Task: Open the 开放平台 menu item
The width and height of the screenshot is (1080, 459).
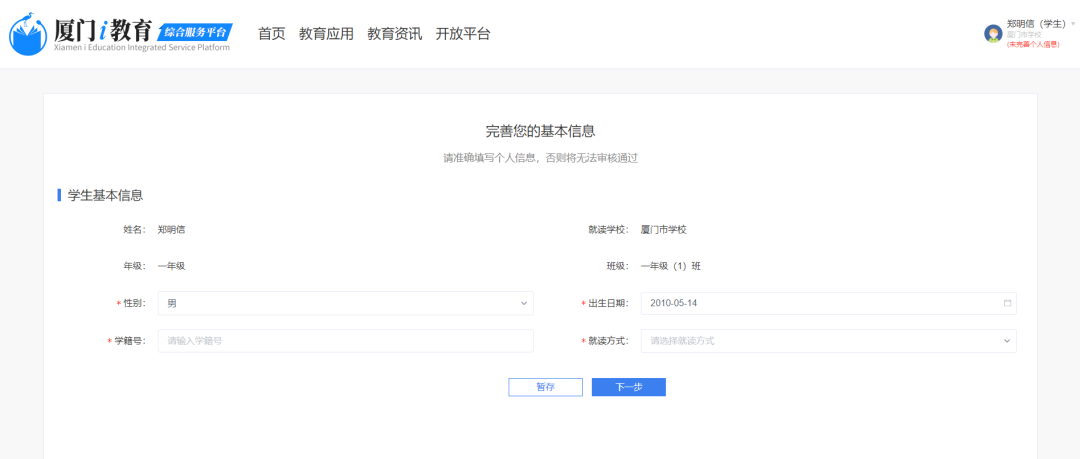Action: pos(463,34)
